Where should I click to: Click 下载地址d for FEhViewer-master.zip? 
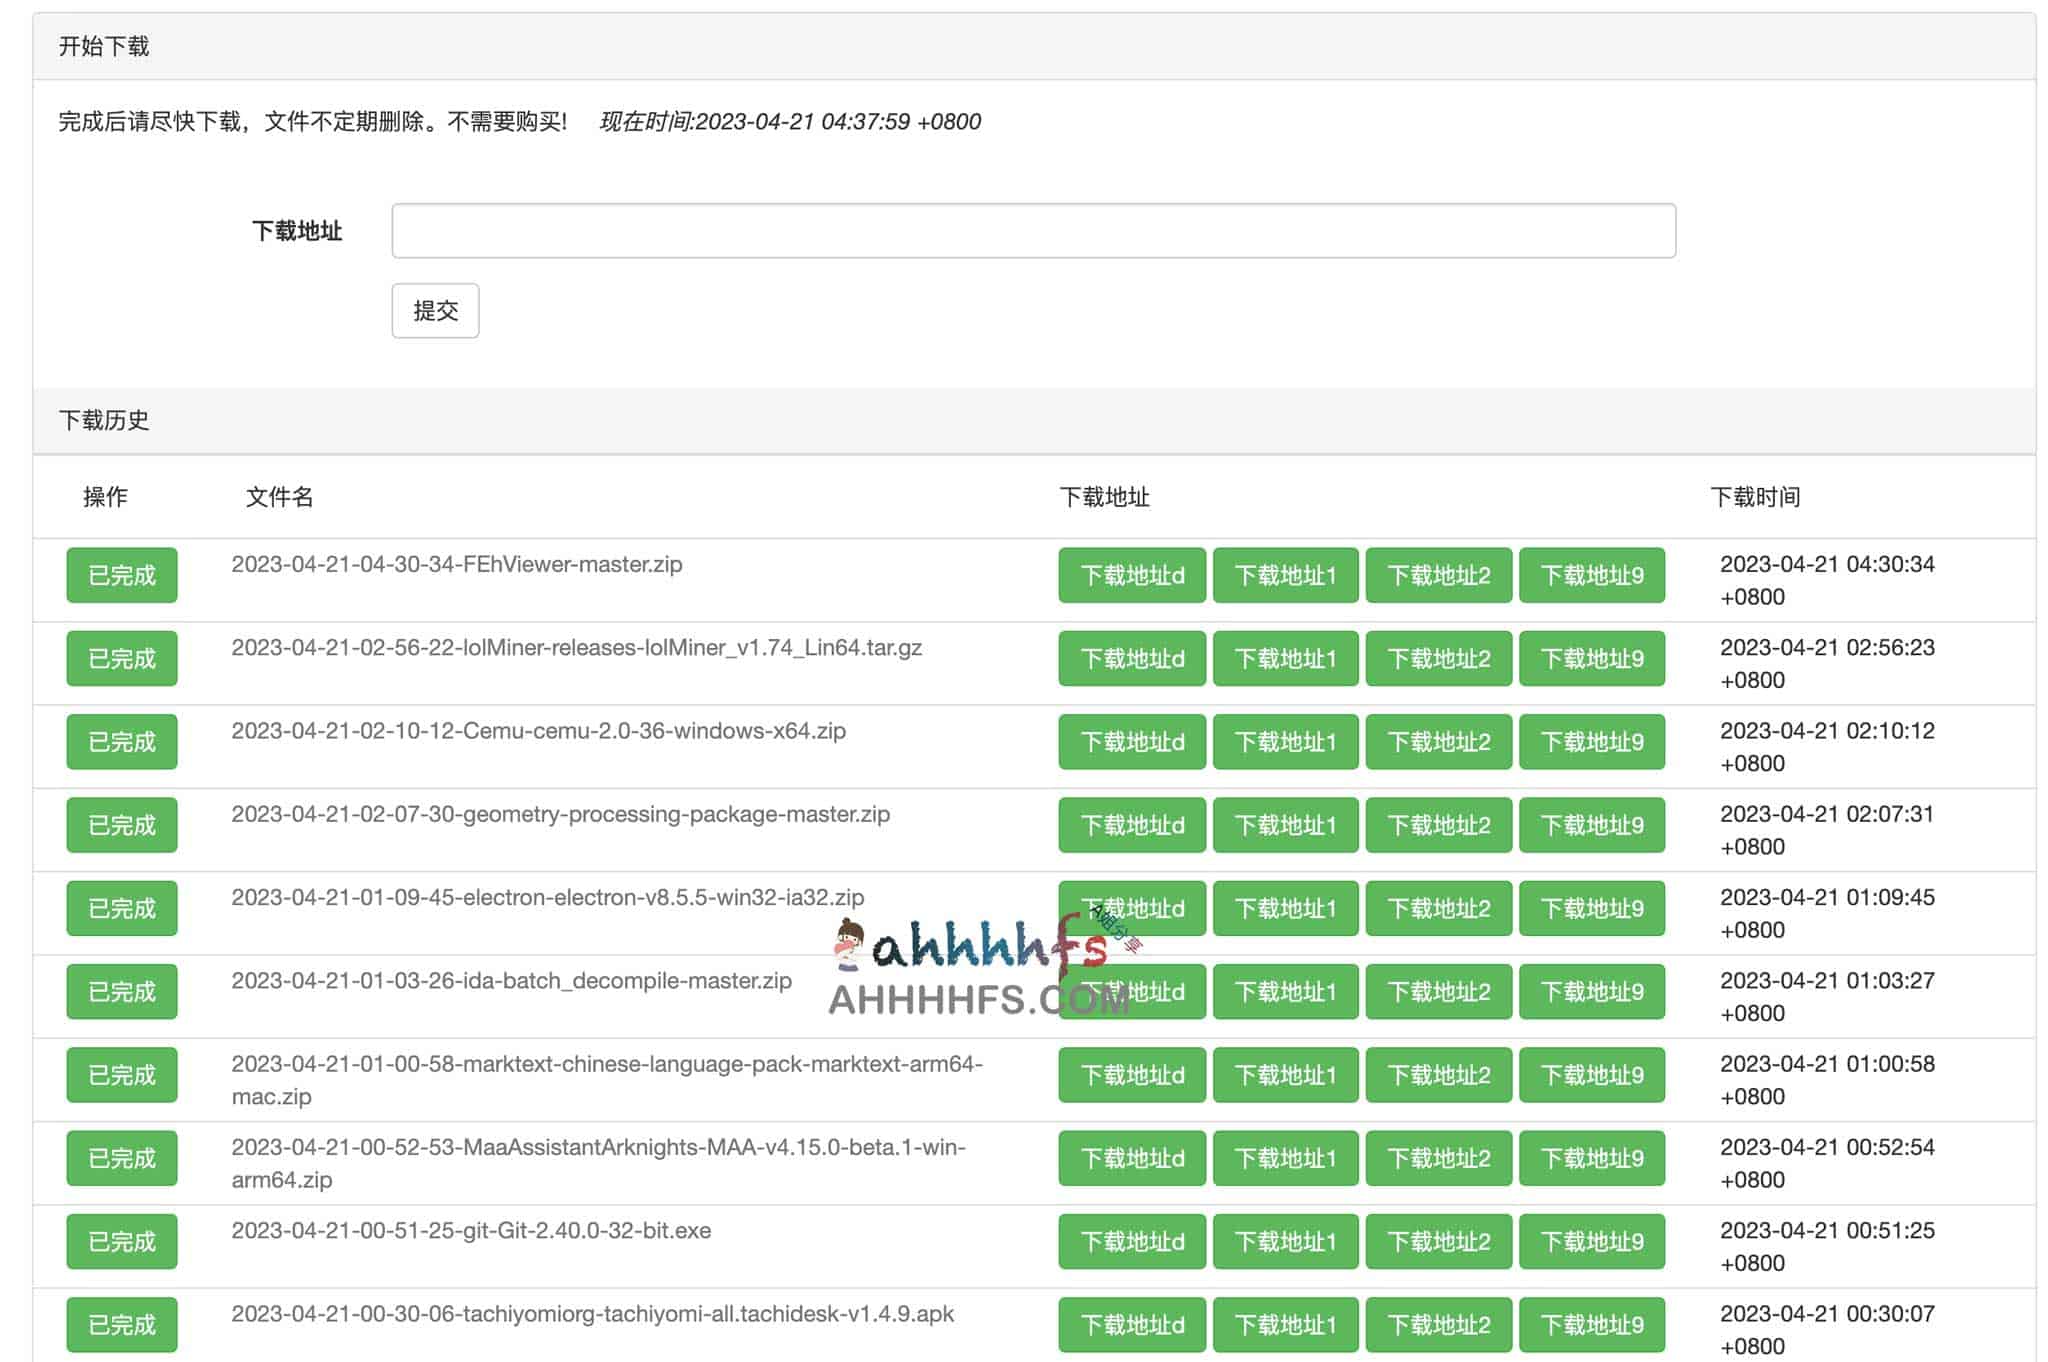pyautogui.click(x=1131, y=575)
